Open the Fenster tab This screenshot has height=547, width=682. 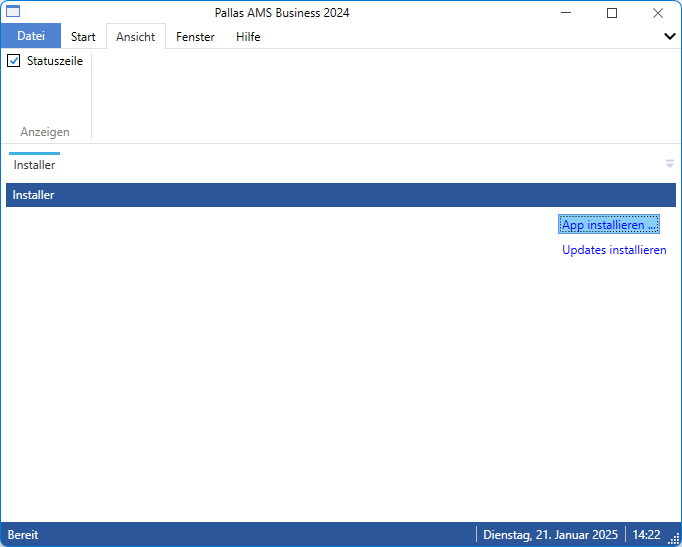click(195, 37)
